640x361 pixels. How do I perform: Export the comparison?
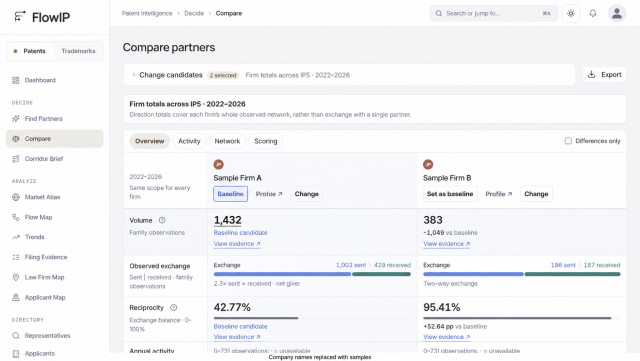point(604,75)
